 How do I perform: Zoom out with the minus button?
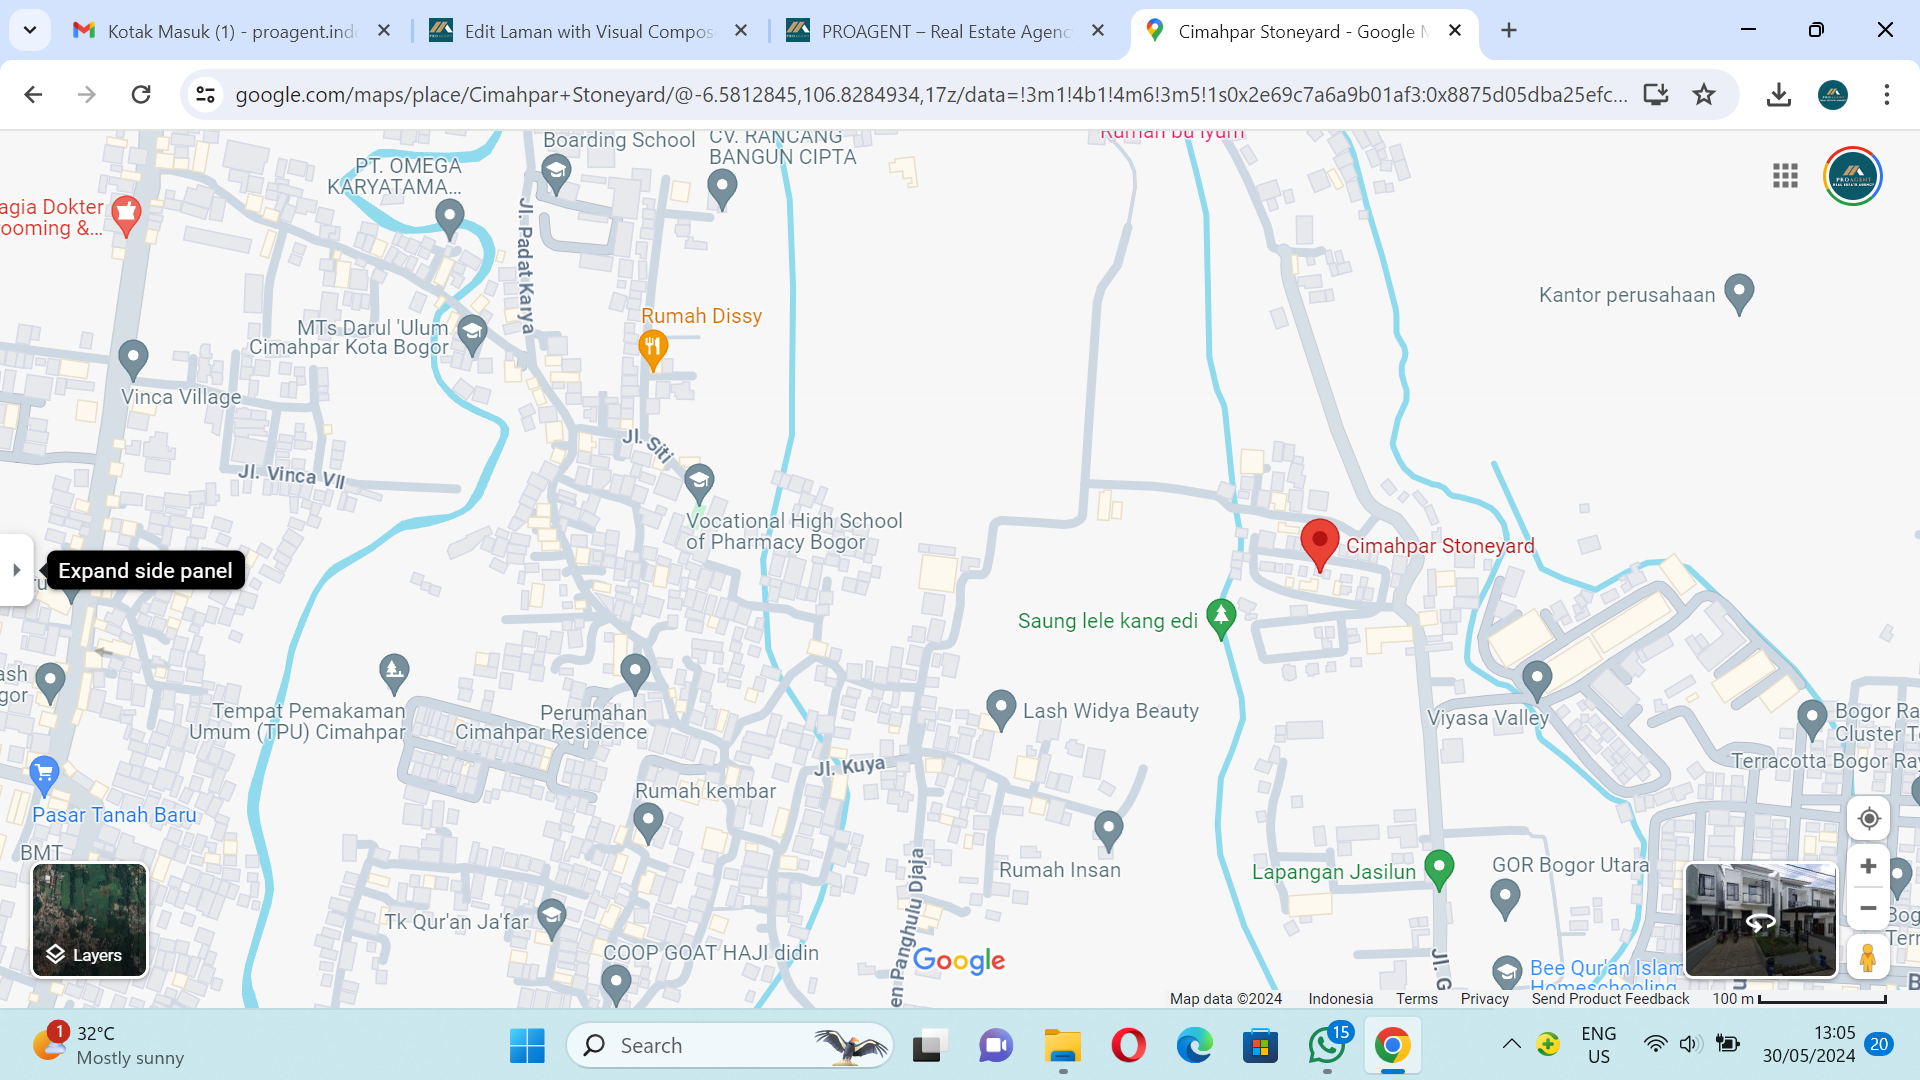pyautogui.click(x=1868, y=908)
